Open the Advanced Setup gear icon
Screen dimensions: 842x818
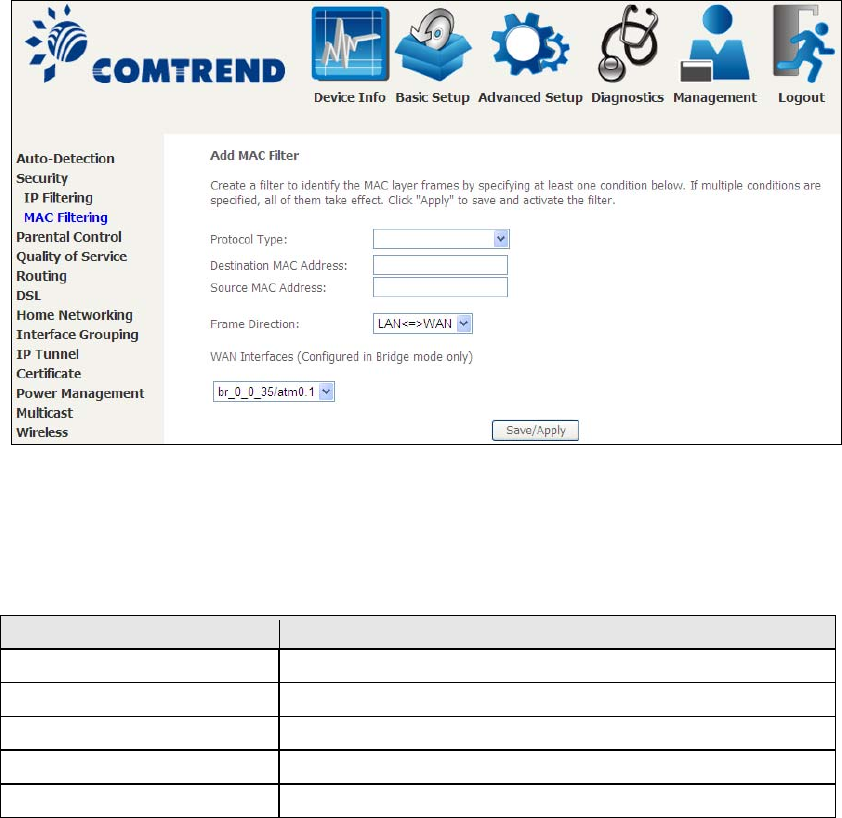[x=529, y=45]
